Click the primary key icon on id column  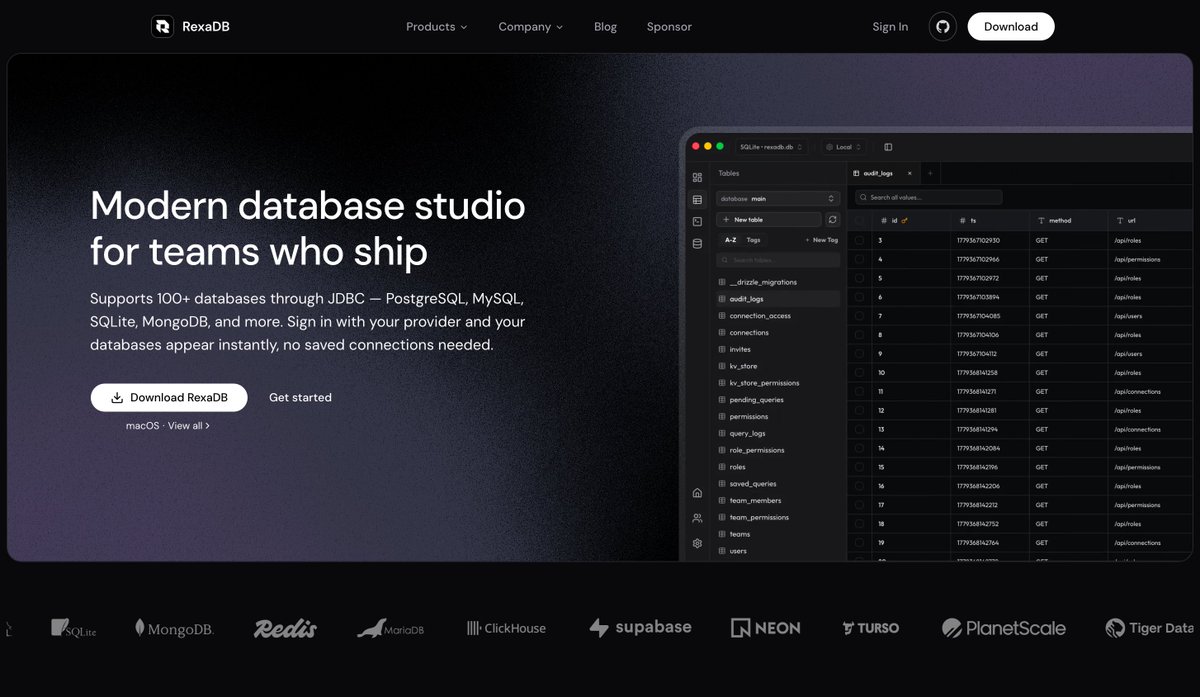pyautogui.click(x=904, y=220)
